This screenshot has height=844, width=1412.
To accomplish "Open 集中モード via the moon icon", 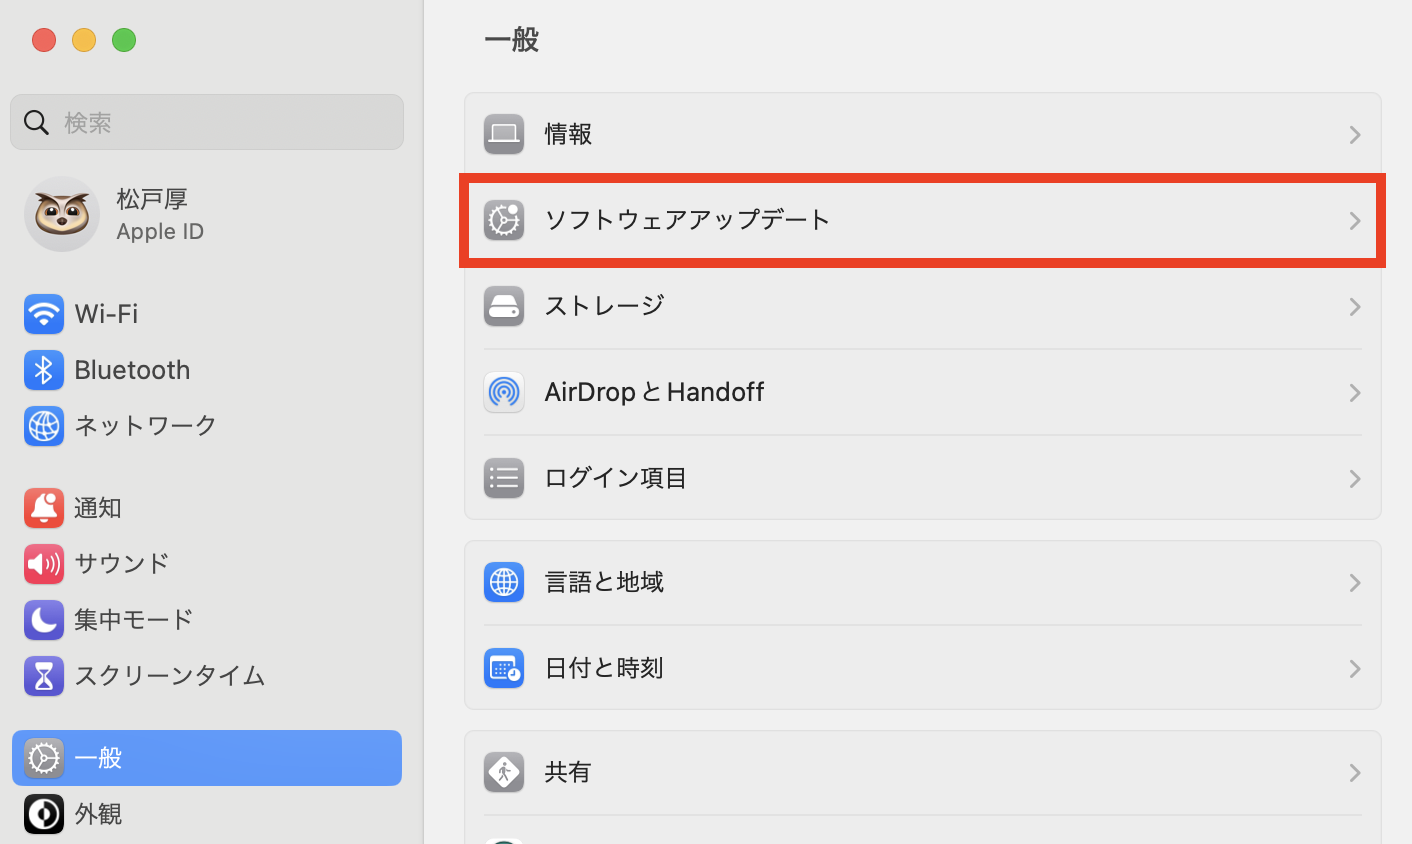I will pos(44,619).
